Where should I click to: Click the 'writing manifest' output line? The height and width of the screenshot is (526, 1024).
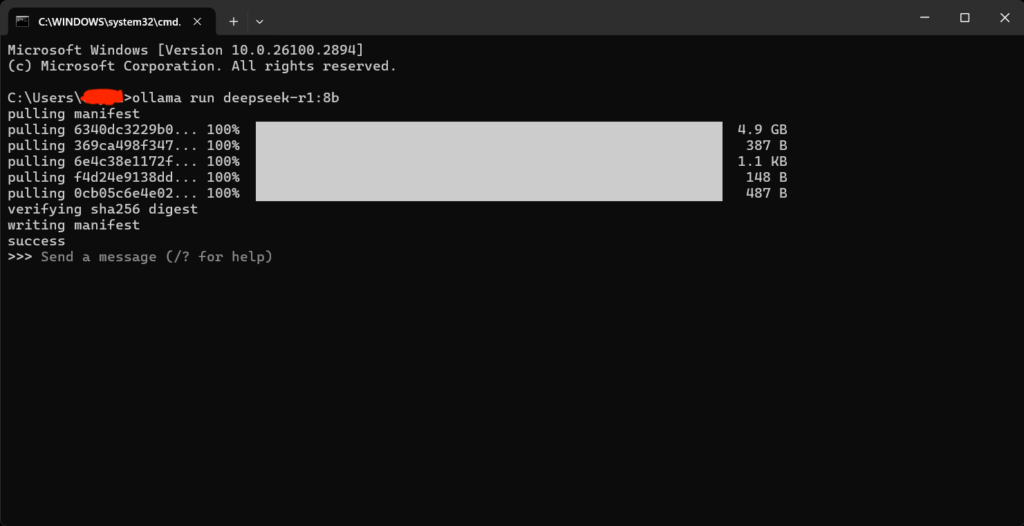74,225
